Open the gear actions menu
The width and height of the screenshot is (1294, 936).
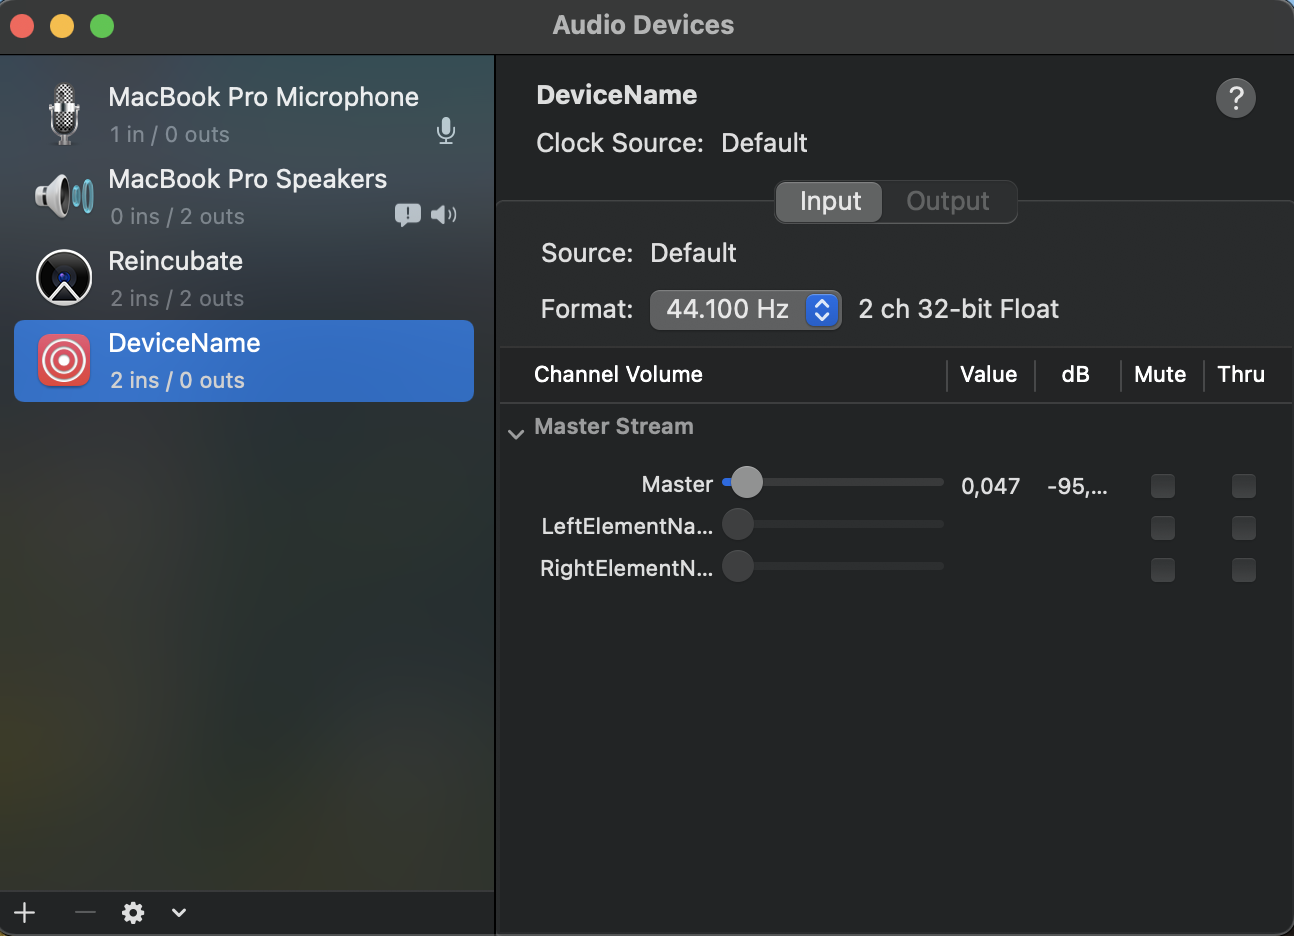click(133, 912)
